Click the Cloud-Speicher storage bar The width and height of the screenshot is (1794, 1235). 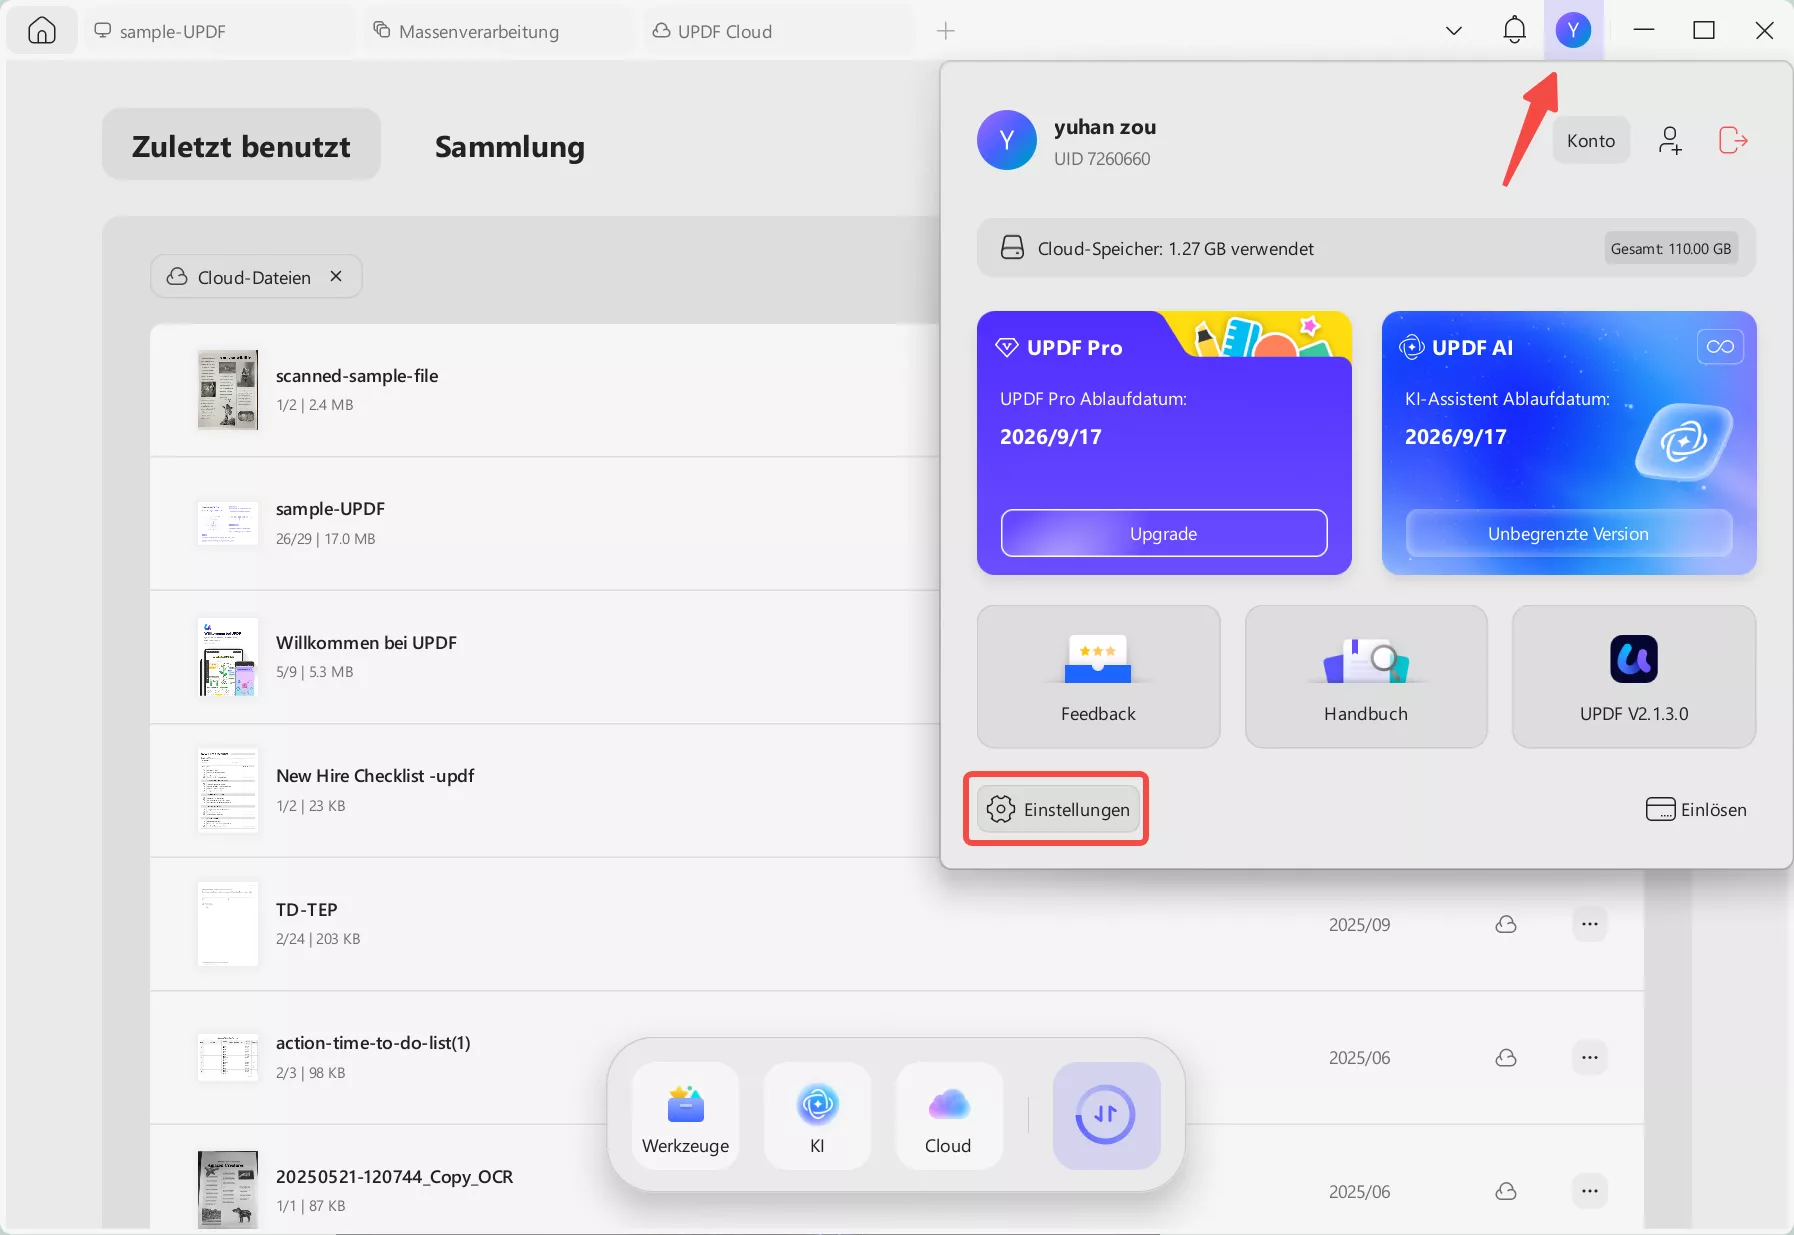1366,248
